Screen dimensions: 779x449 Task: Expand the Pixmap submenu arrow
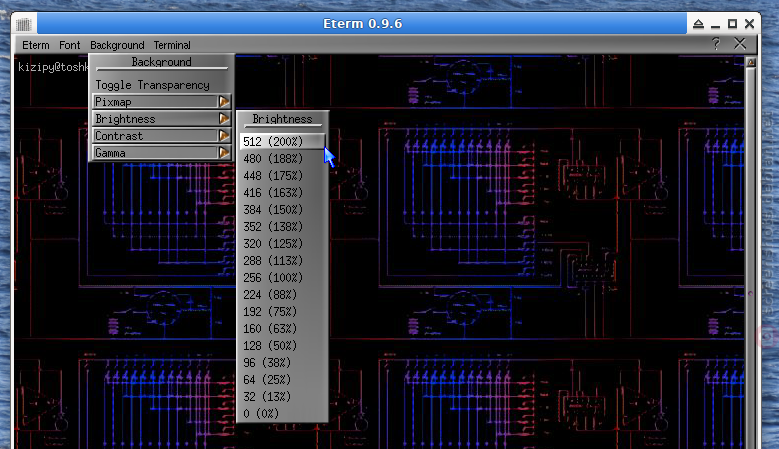coord(224,102)
